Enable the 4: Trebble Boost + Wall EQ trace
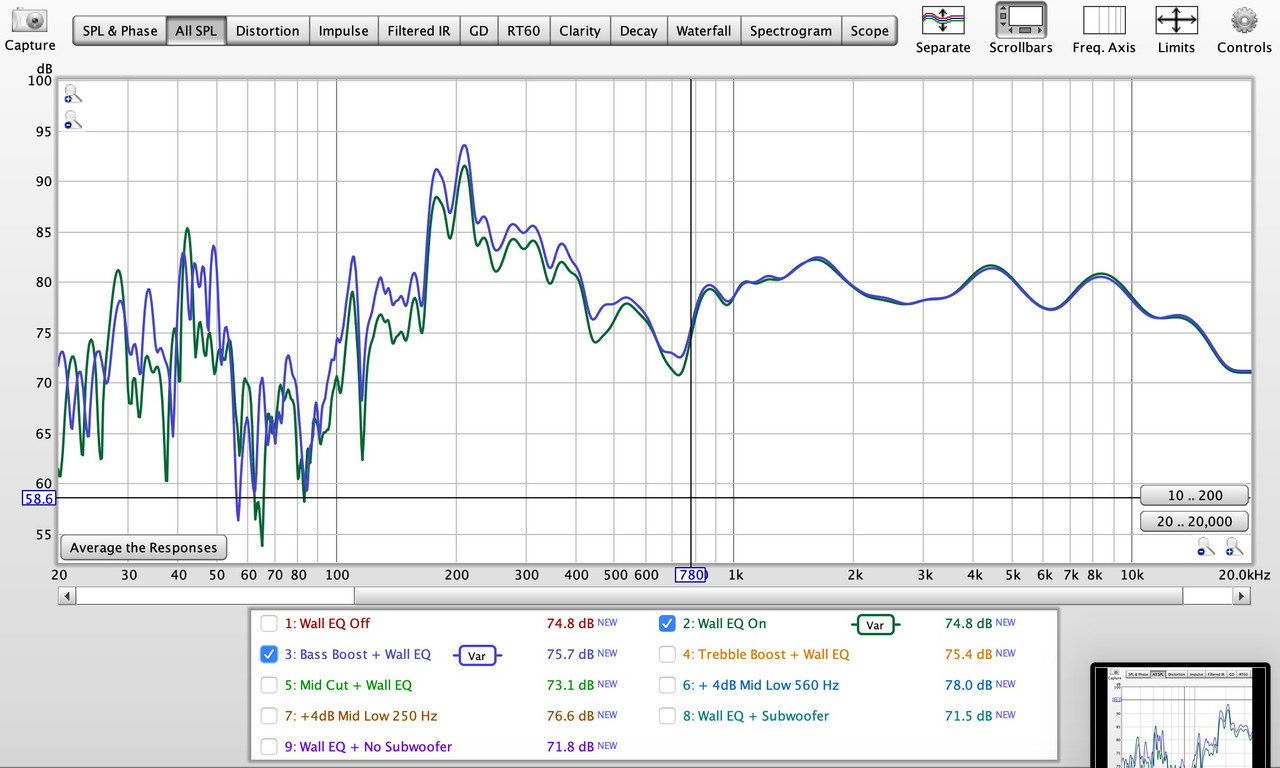The height and width of the screenshot is (768, 1280). point(667,655)
